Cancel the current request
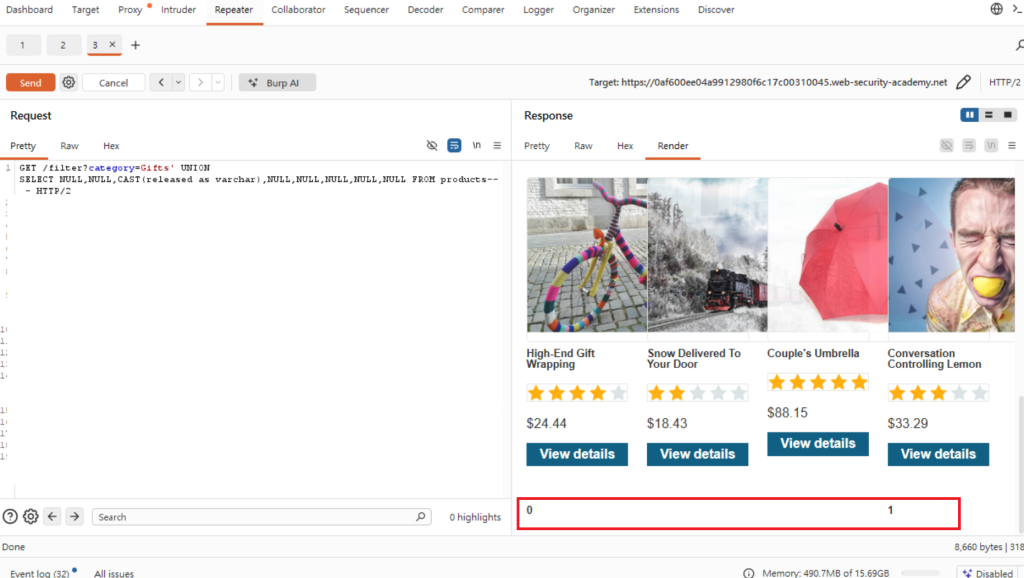 click(114, 82)
